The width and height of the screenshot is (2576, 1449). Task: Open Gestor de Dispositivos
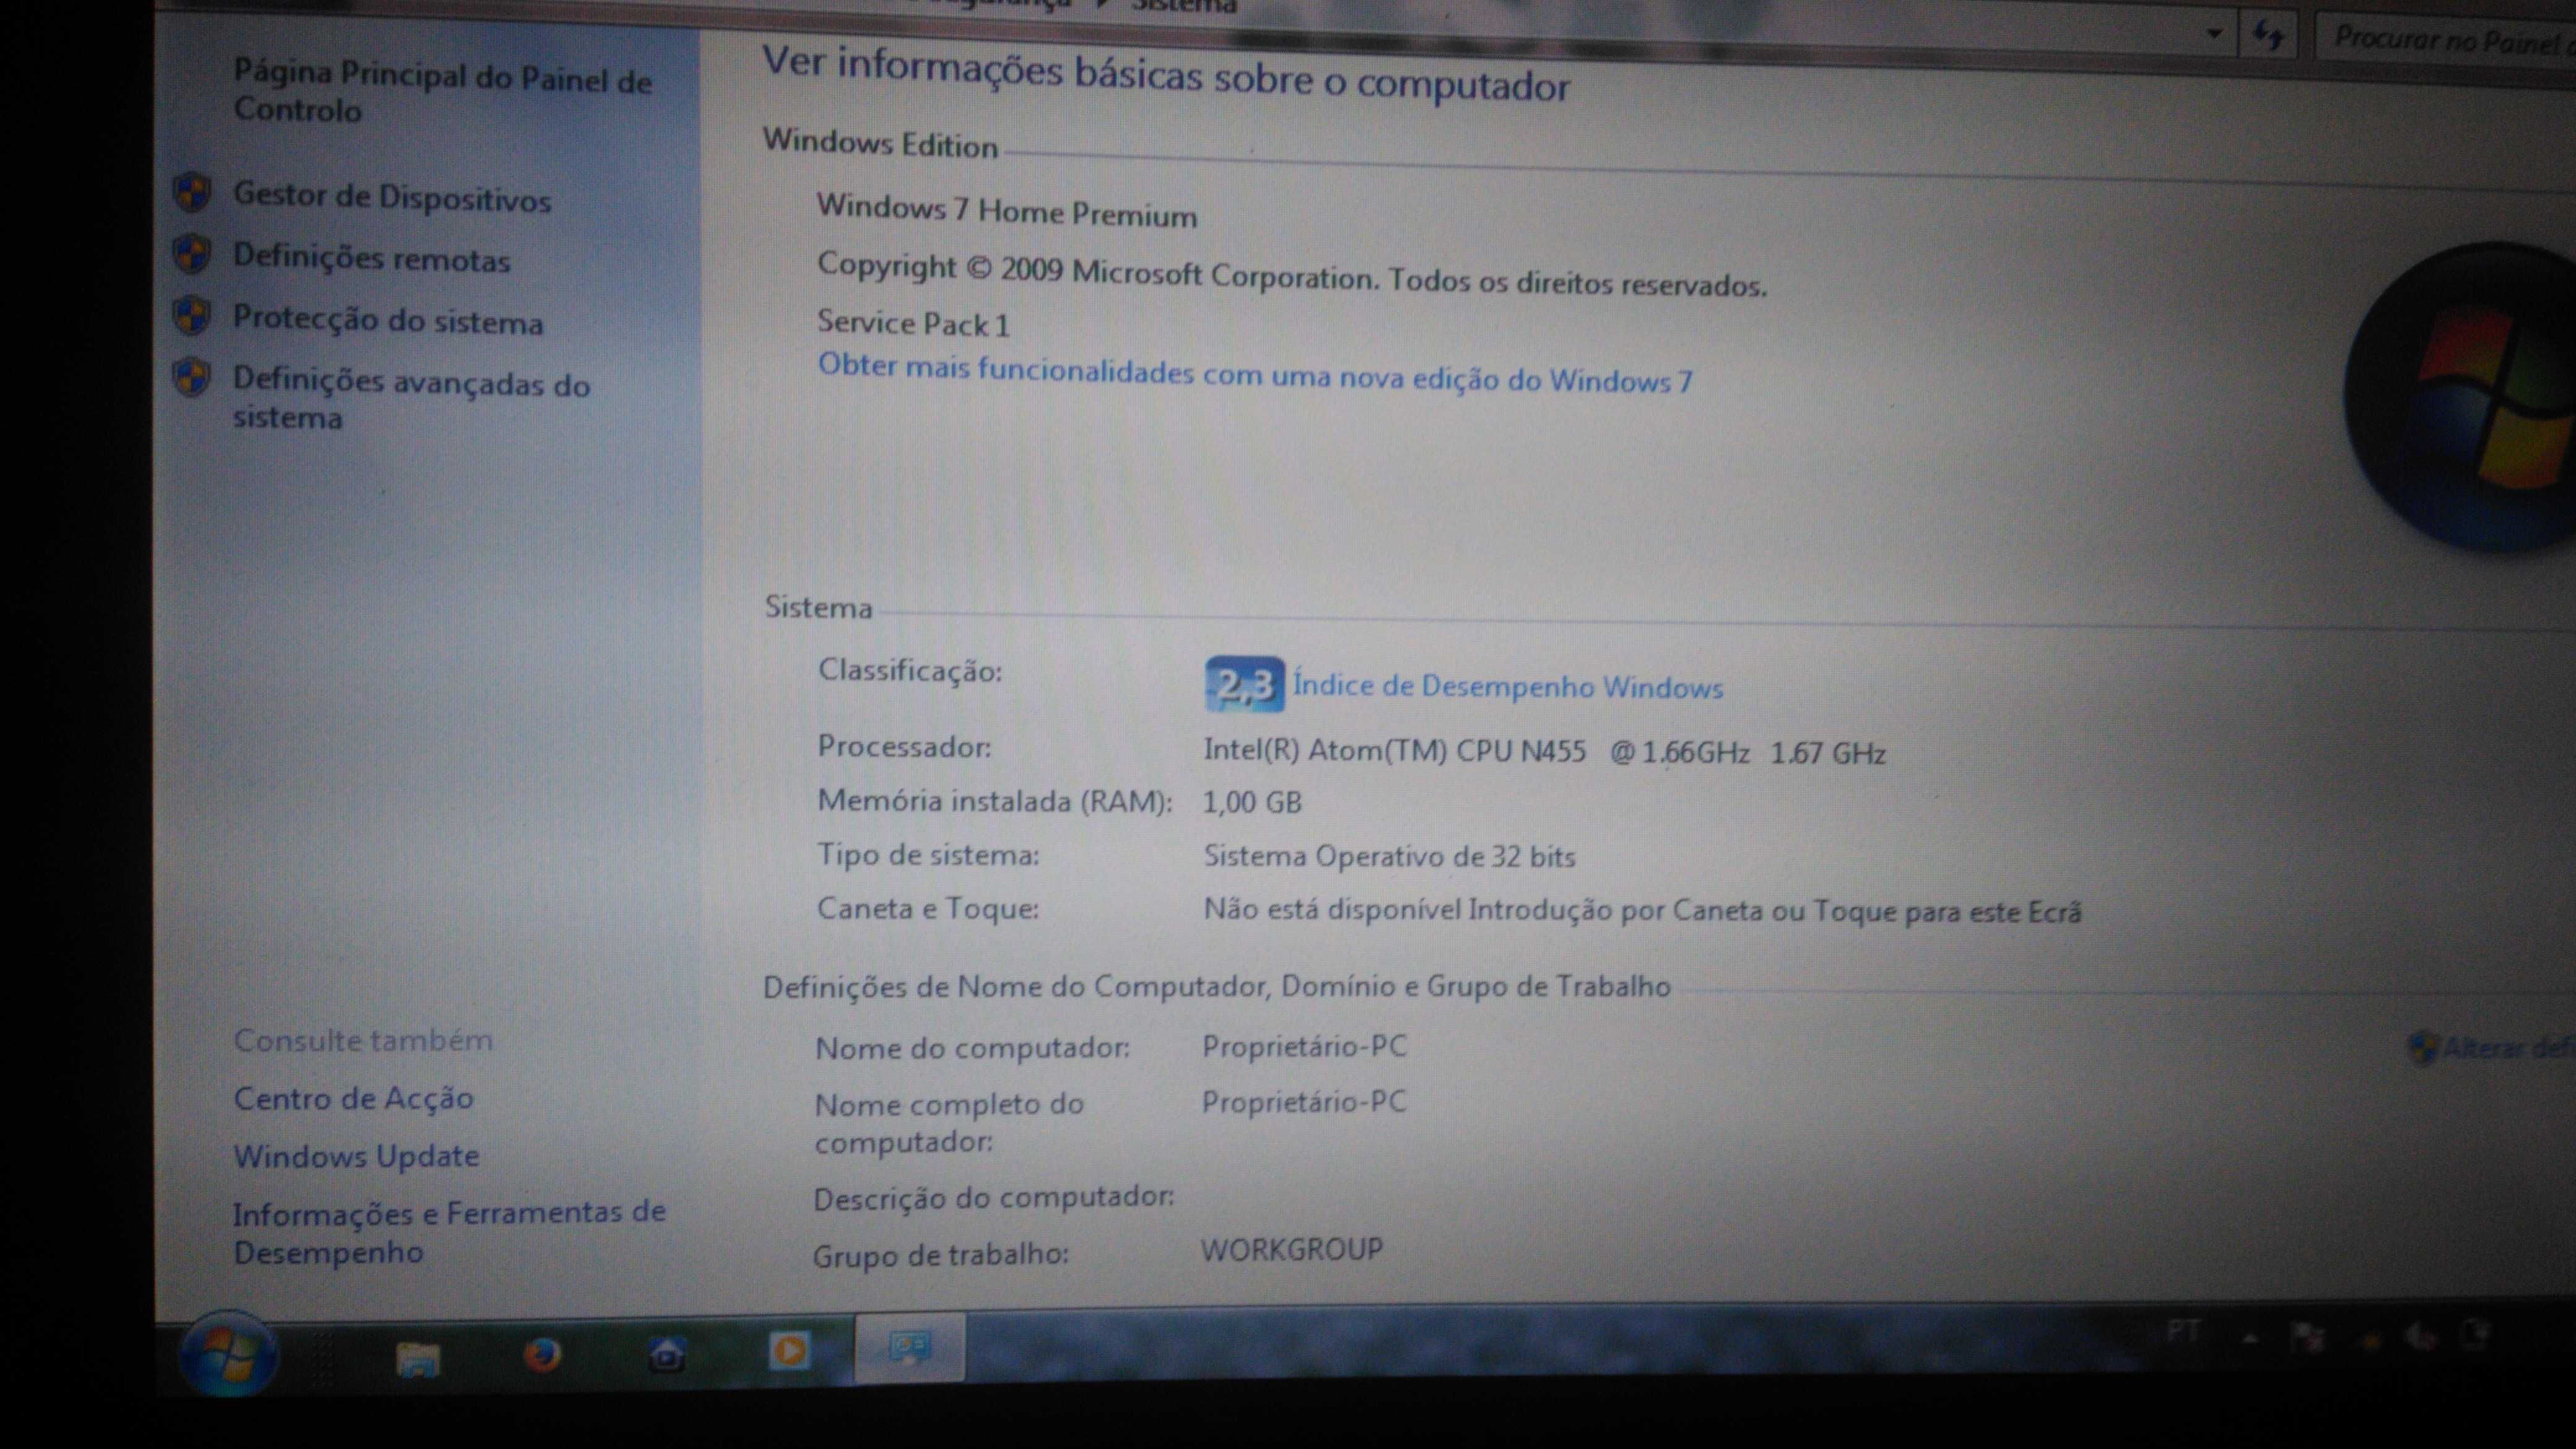(392, 197)
